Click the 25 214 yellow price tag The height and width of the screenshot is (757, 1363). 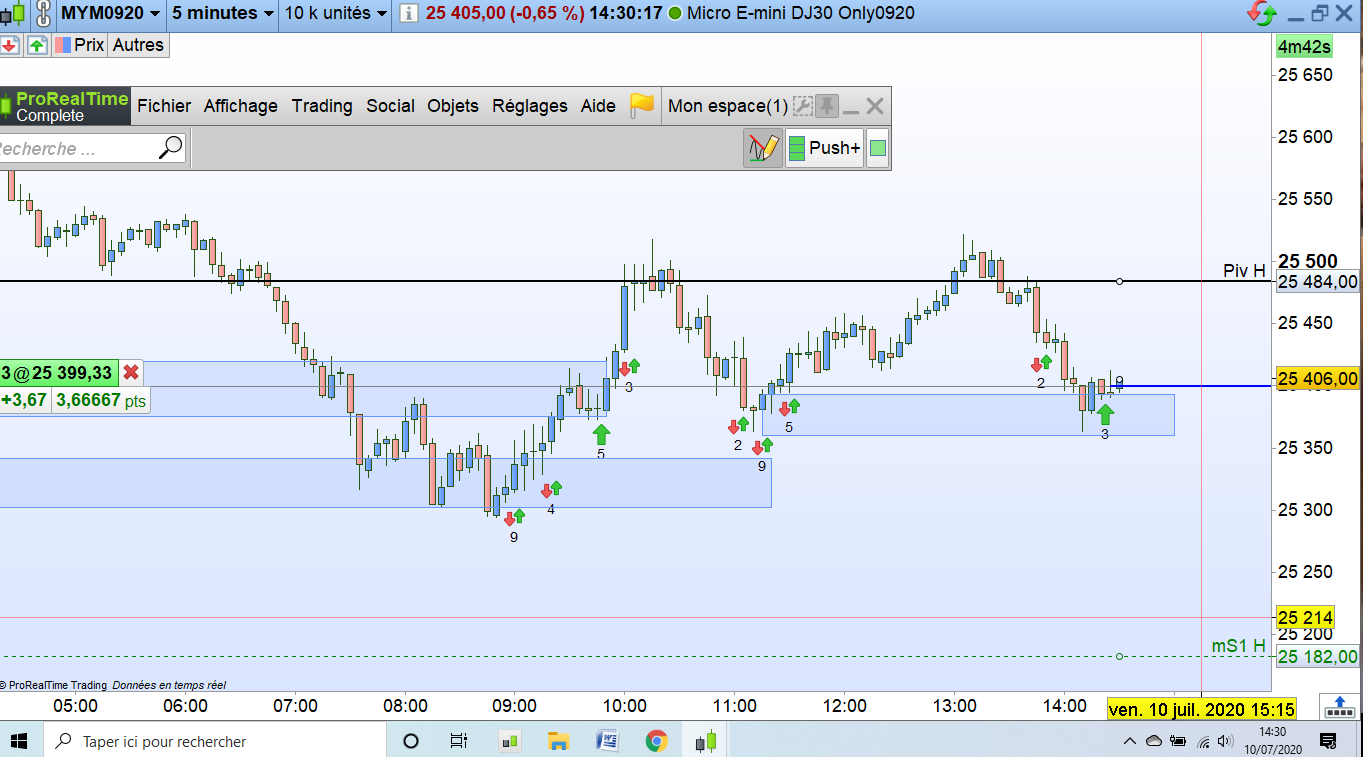click(1305, 618)
